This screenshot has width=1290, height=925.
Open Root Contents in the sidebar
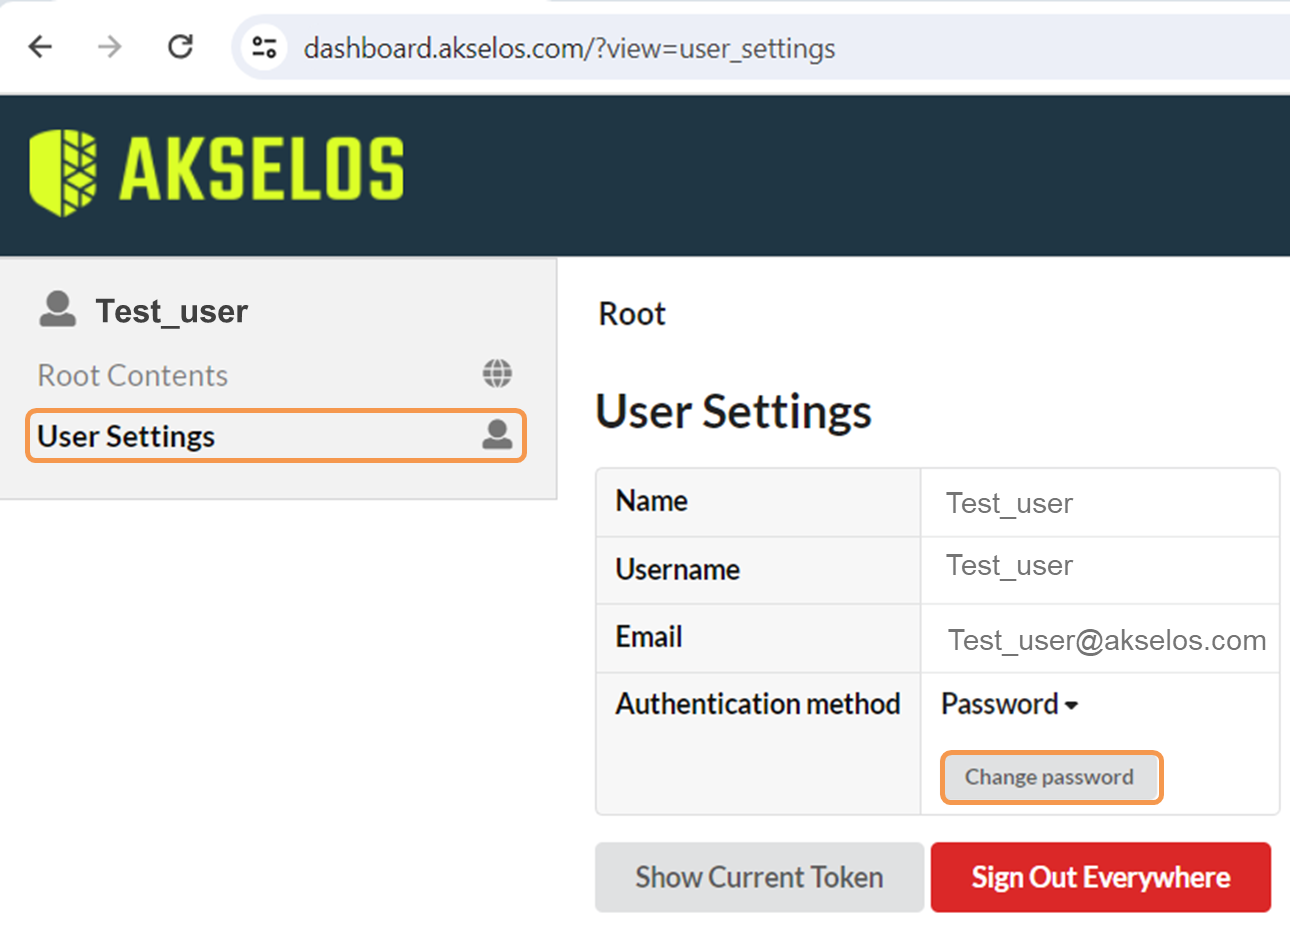point(133,376)
